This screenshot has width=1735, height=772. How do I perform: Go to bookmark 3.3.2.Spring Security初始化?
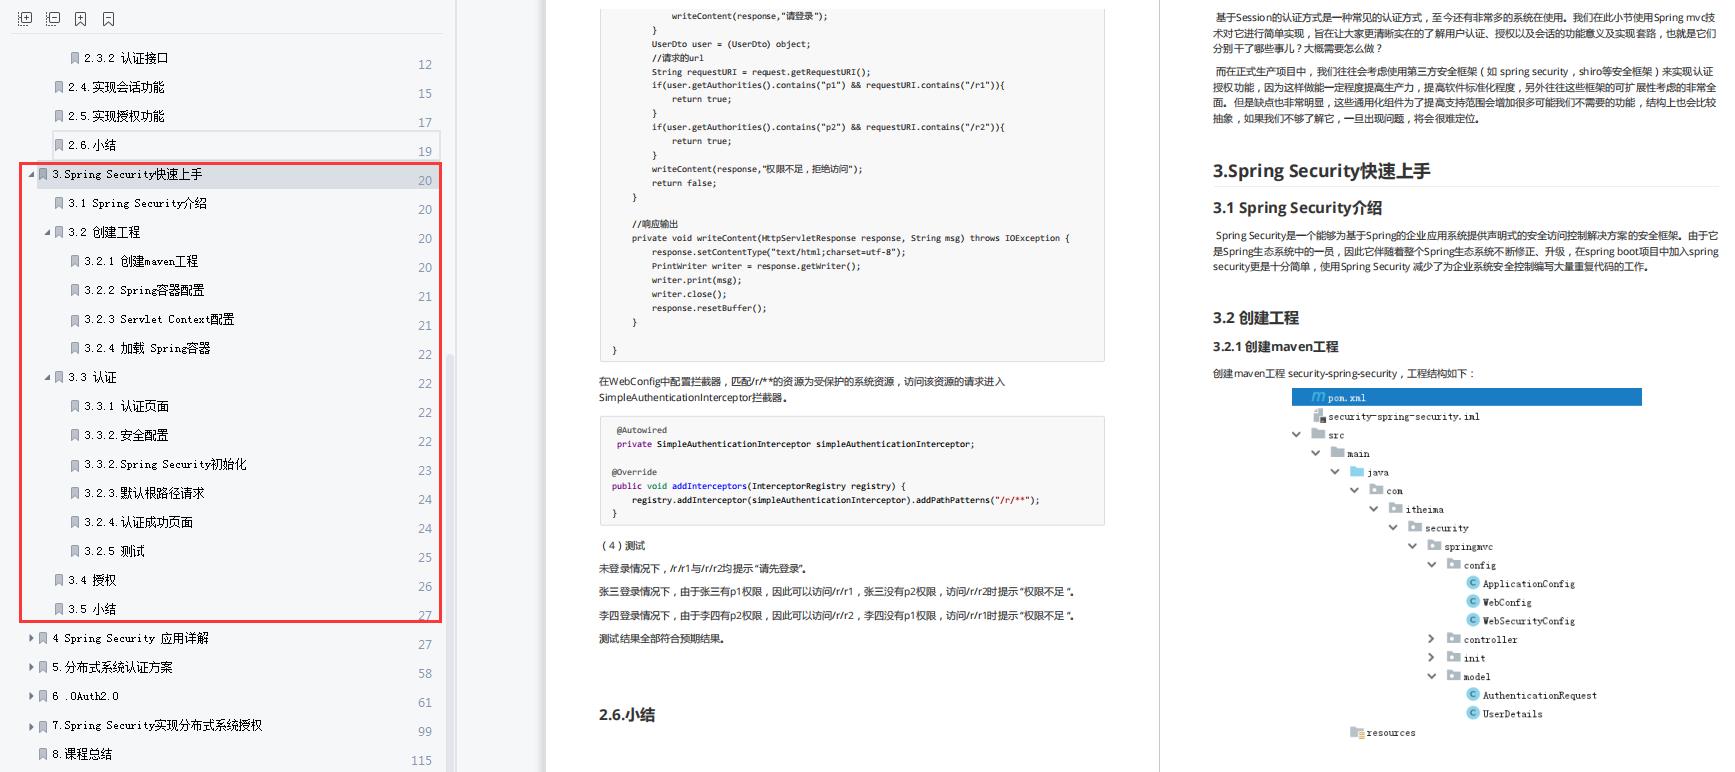pos(165,464)
